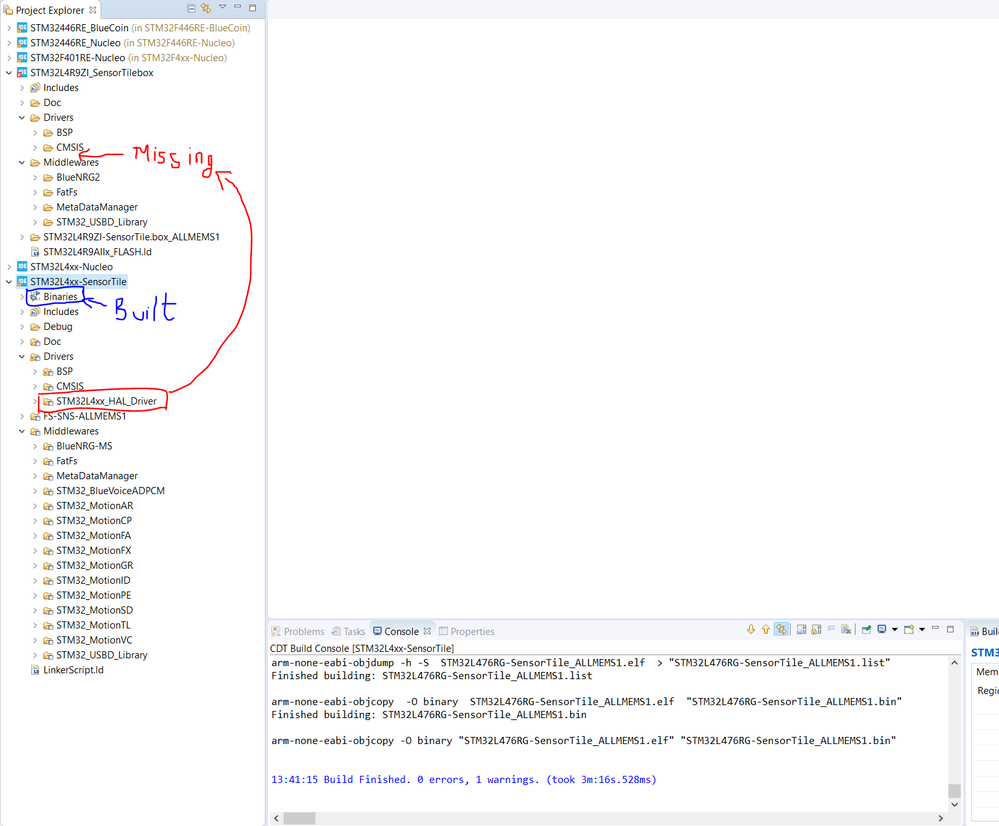This screenshot has height=826, width=999.
Task: Expand STM32L4xx-Nucleo project
Action: [9, 267]
